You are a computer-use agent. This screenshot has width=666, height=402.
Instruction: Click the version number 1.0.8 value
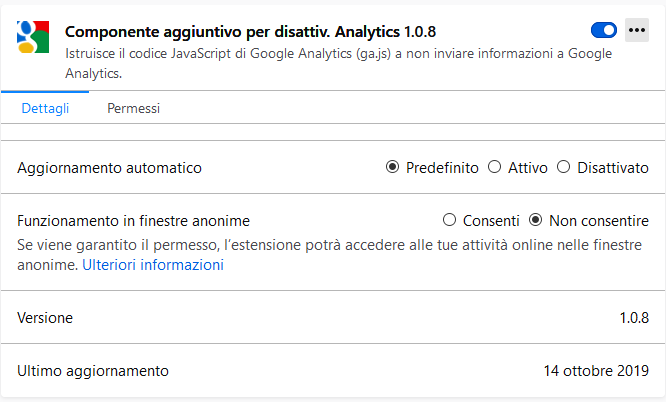point(634,318)
